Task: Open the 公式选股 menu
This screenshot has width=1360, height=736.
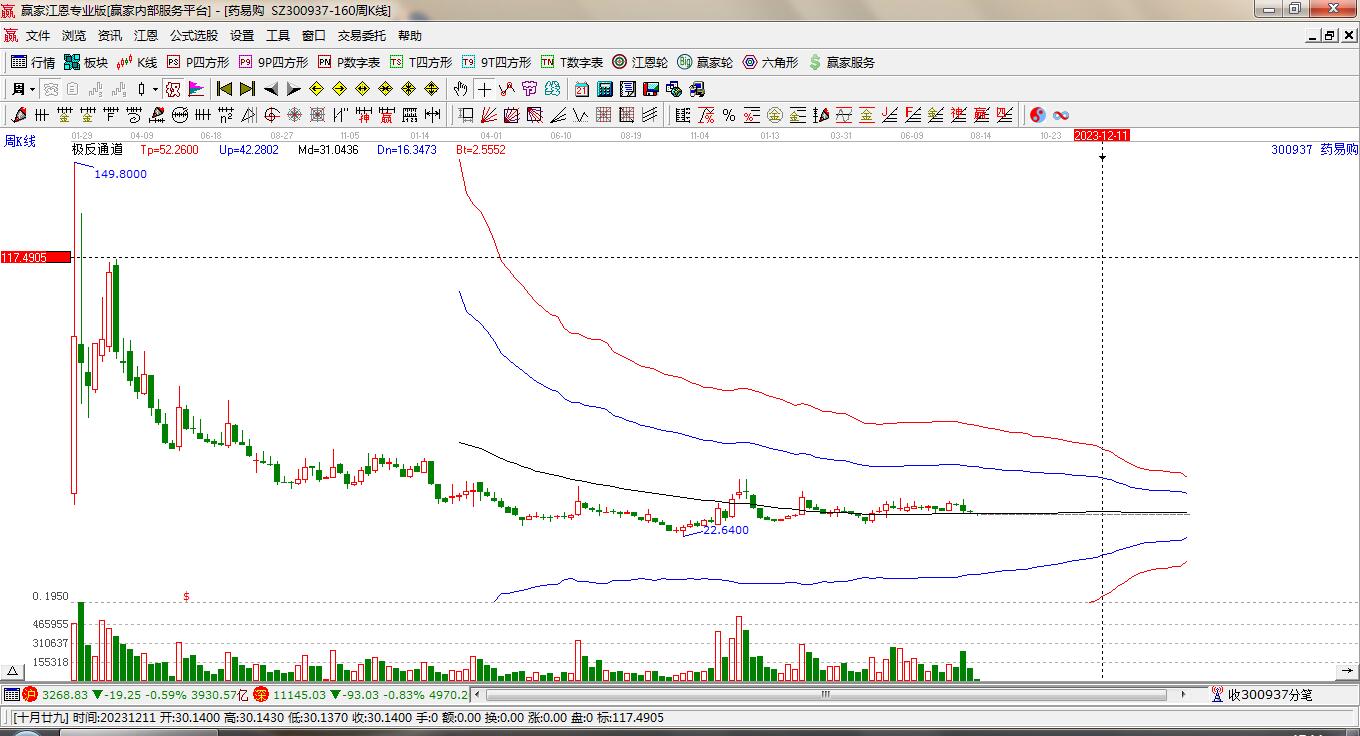Action: click(193, 36)
